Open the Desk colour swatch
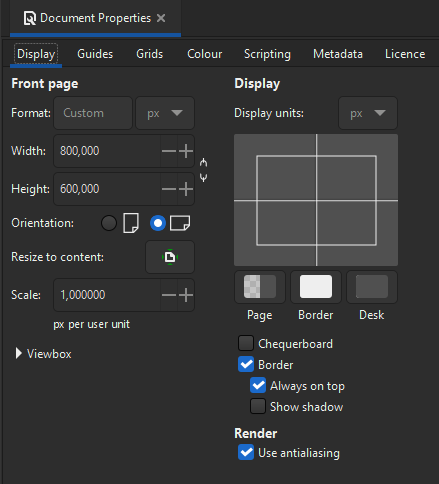Viewport: 439px width, 484px height. [x=372, y=287]
